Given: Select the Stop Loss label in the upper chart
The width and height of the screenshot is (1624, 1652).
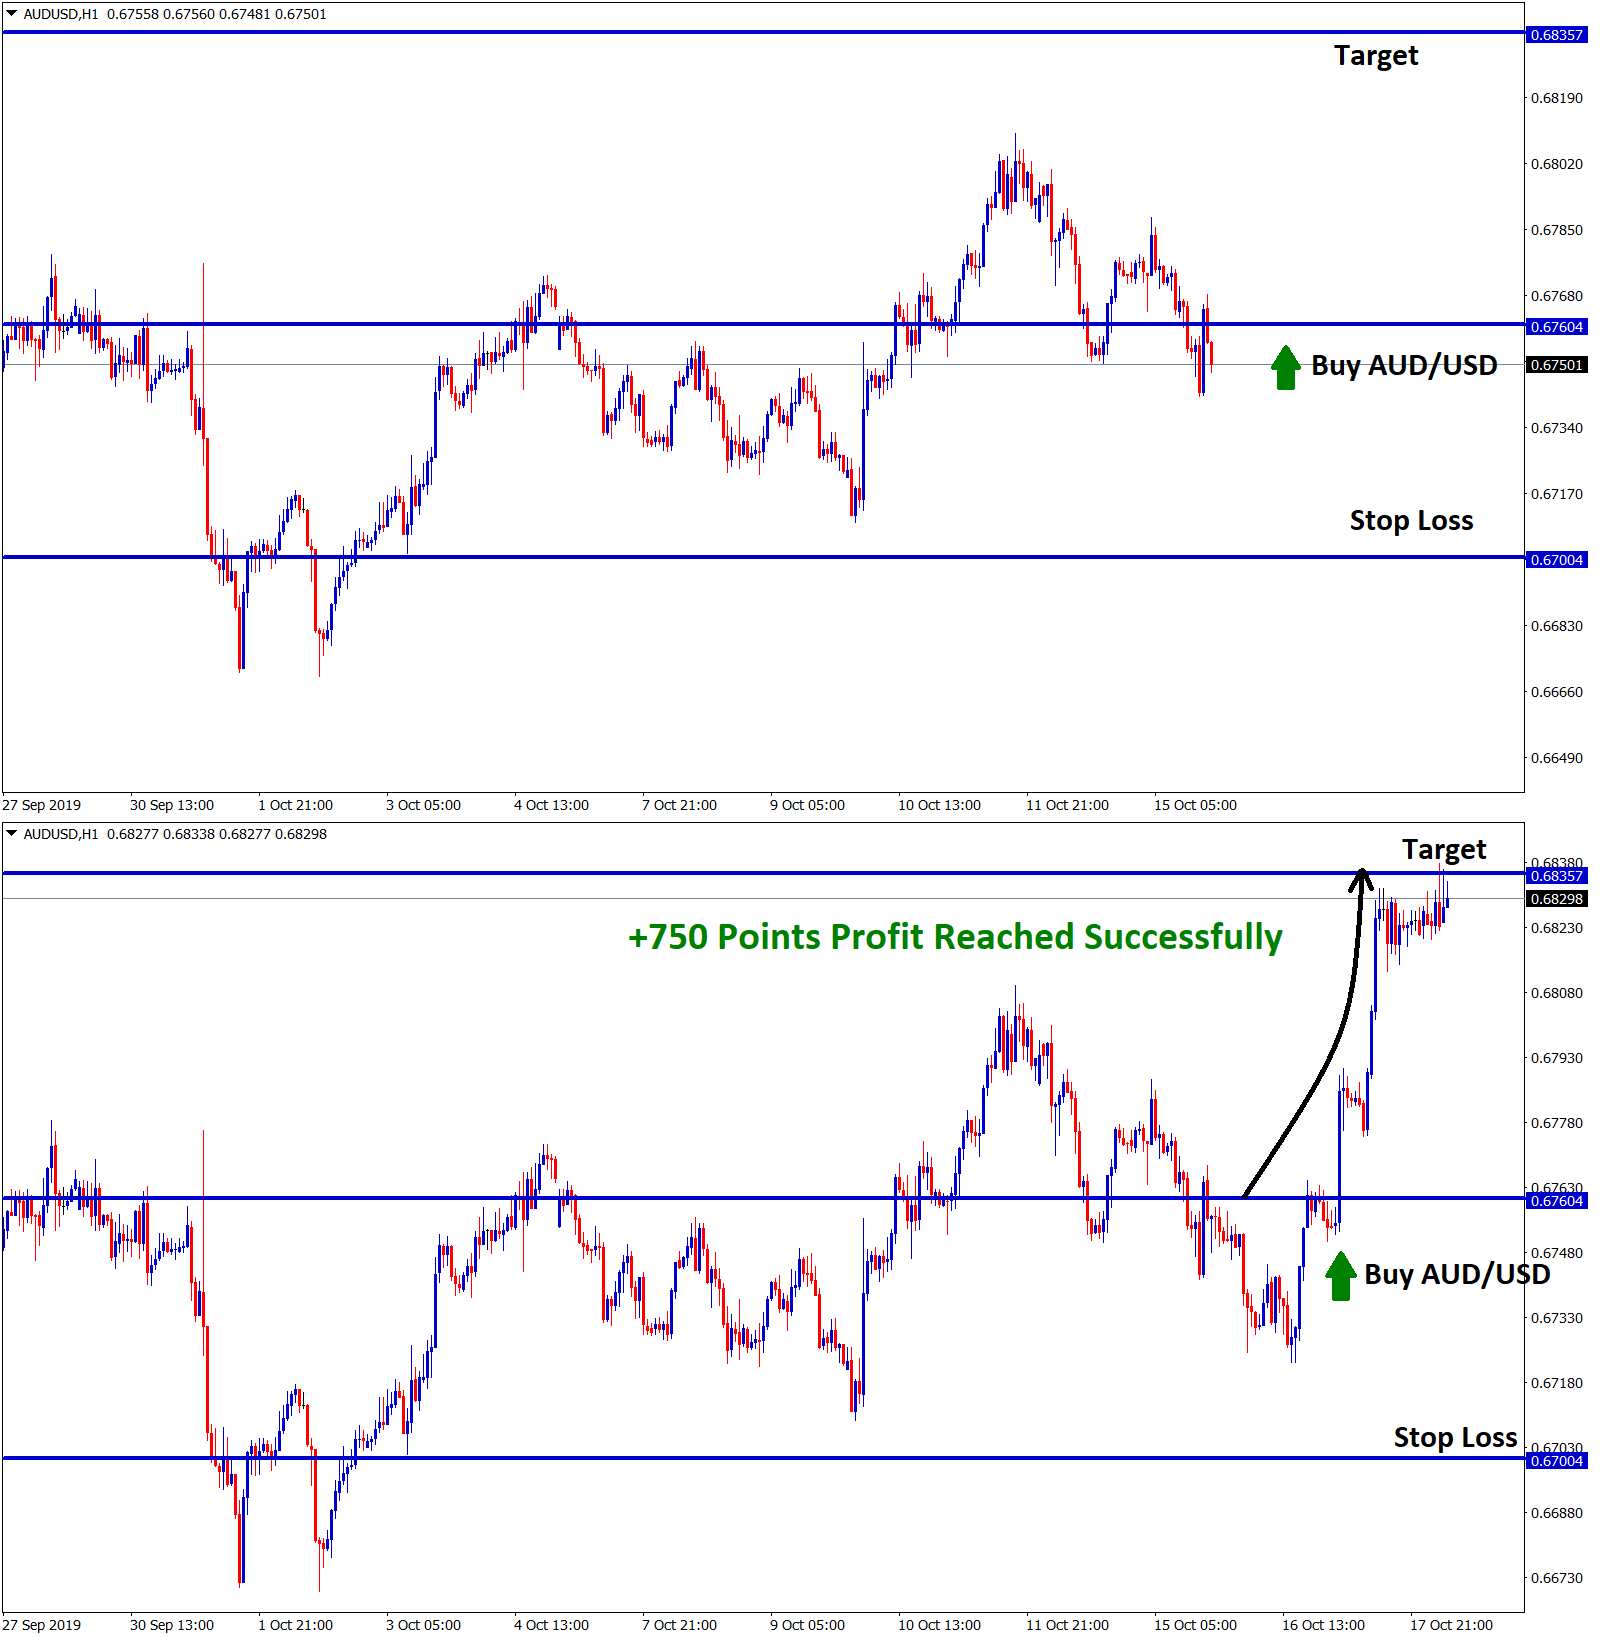Looking at the screenshot, I should [x=1411, y=520].
